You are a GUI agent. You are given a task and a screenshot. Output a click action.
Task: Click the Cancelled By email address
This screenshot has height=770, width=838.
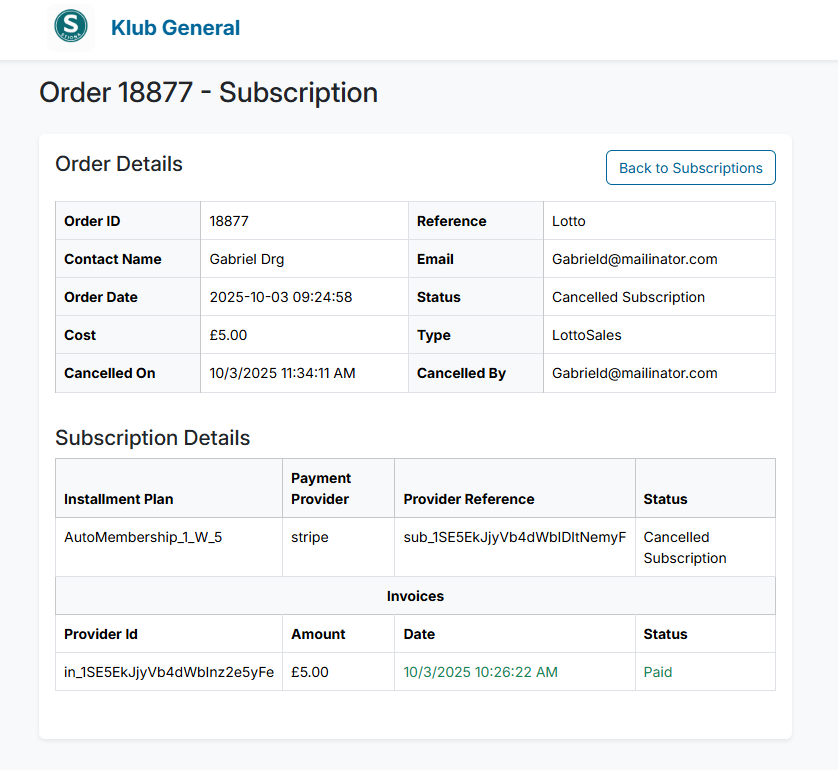[x=634, y=373]
